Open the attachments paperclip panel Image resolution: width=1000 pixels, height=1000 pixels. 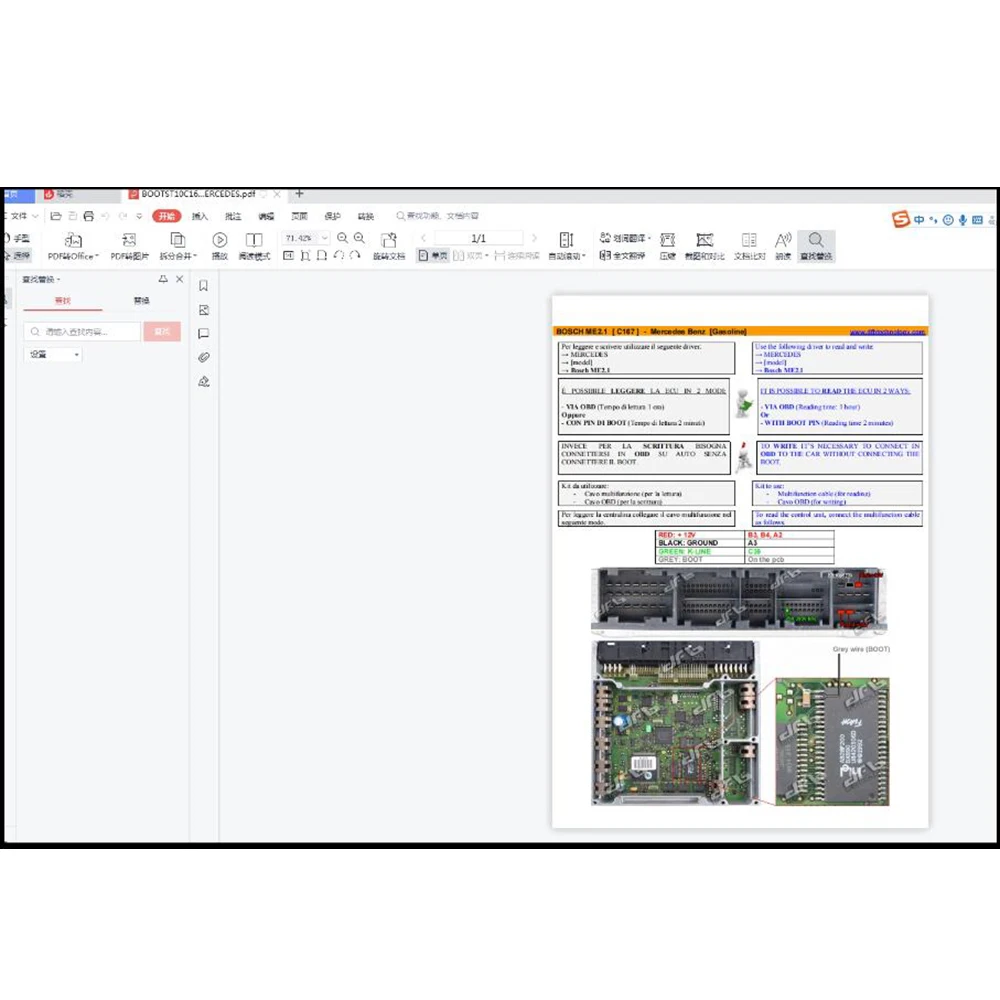(x=204, y=357)
